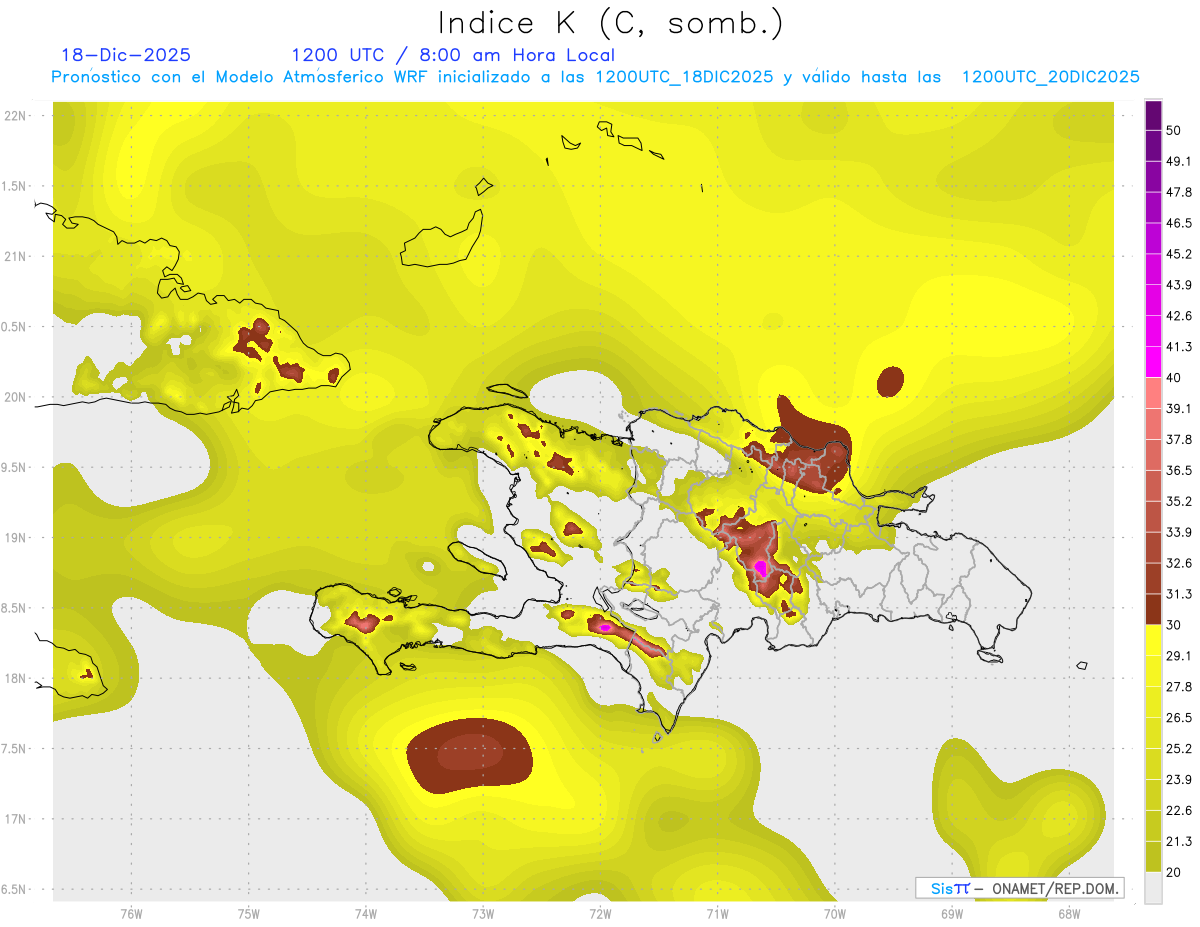Click the small brown oval north of 20N near 69.5W
Viewport: 1200px width, 927px height.
click(x=890, y=381)
